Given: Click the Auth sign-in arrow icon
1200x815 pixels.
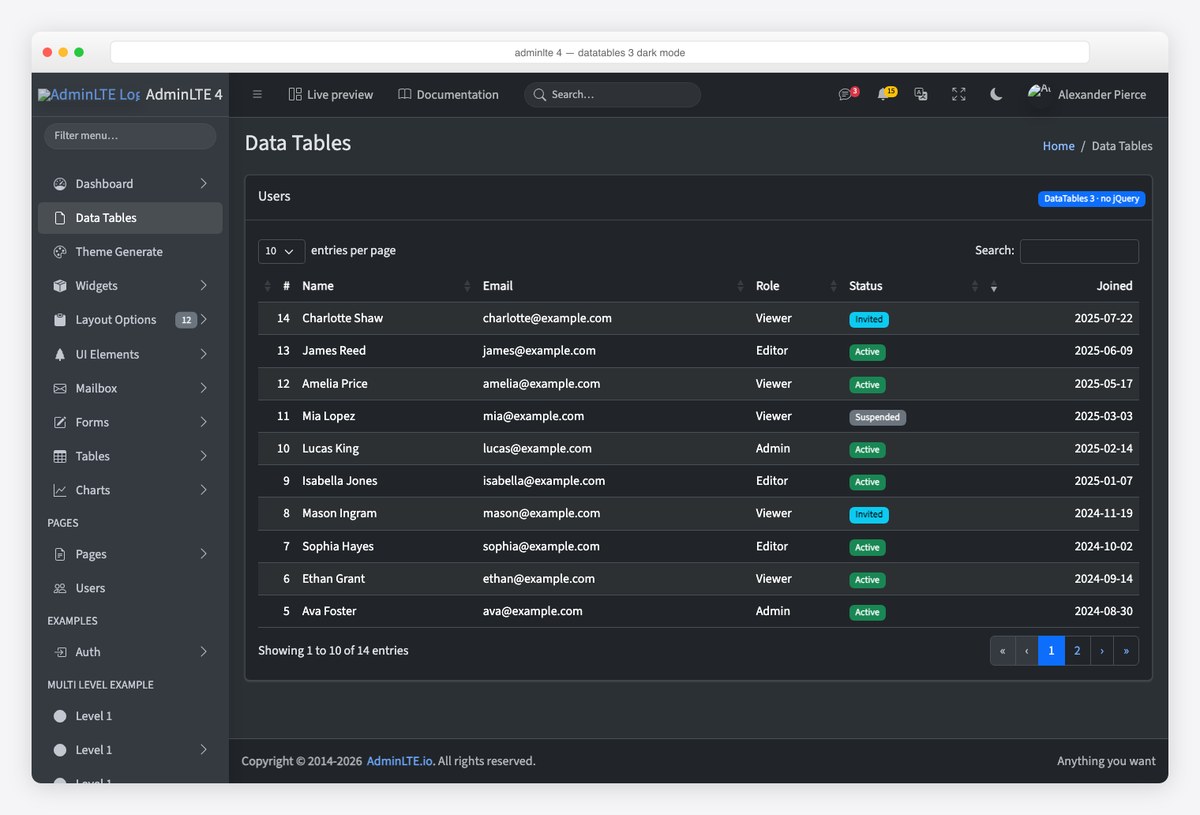Looking at the screenshot, I should point(60,652).
